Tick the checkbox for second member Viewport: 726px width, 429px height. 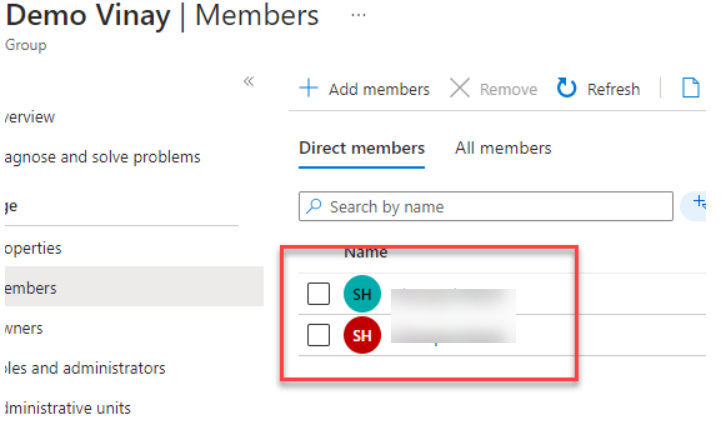pyautogui.click(x=318, y=335)
